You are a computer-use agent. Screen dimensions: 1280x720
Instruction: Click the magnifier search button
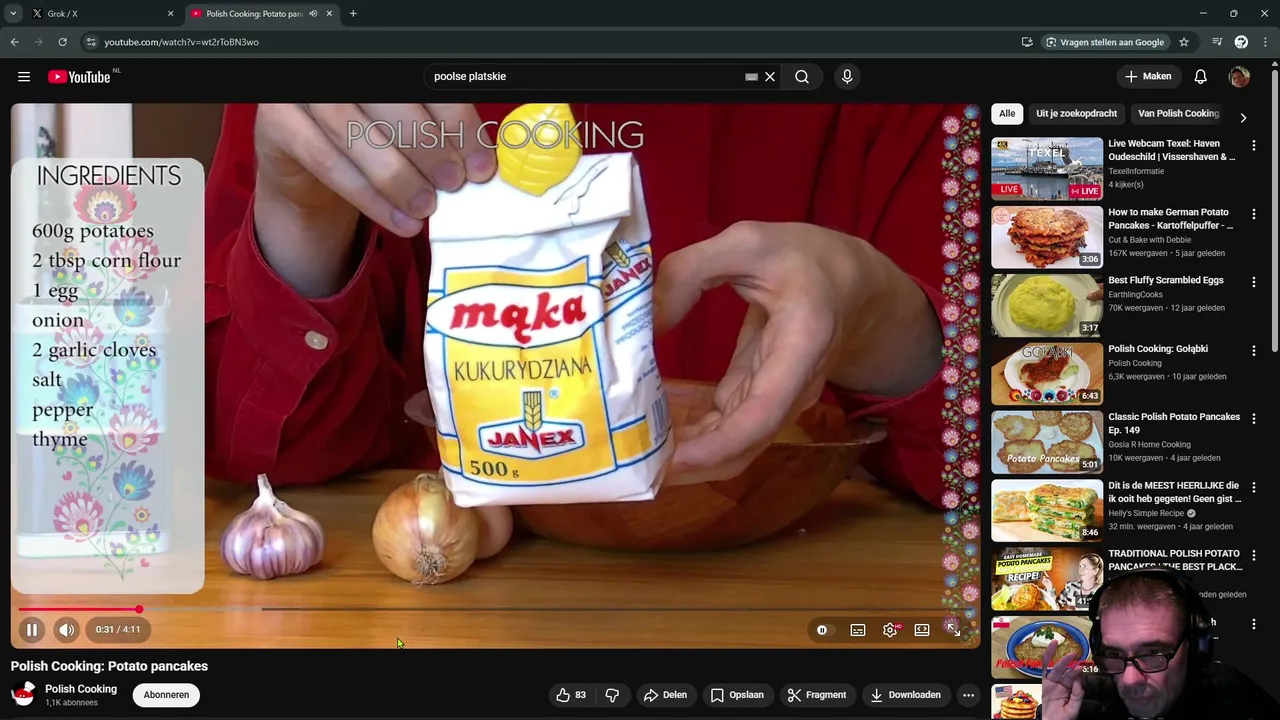(x=802, y=77)
